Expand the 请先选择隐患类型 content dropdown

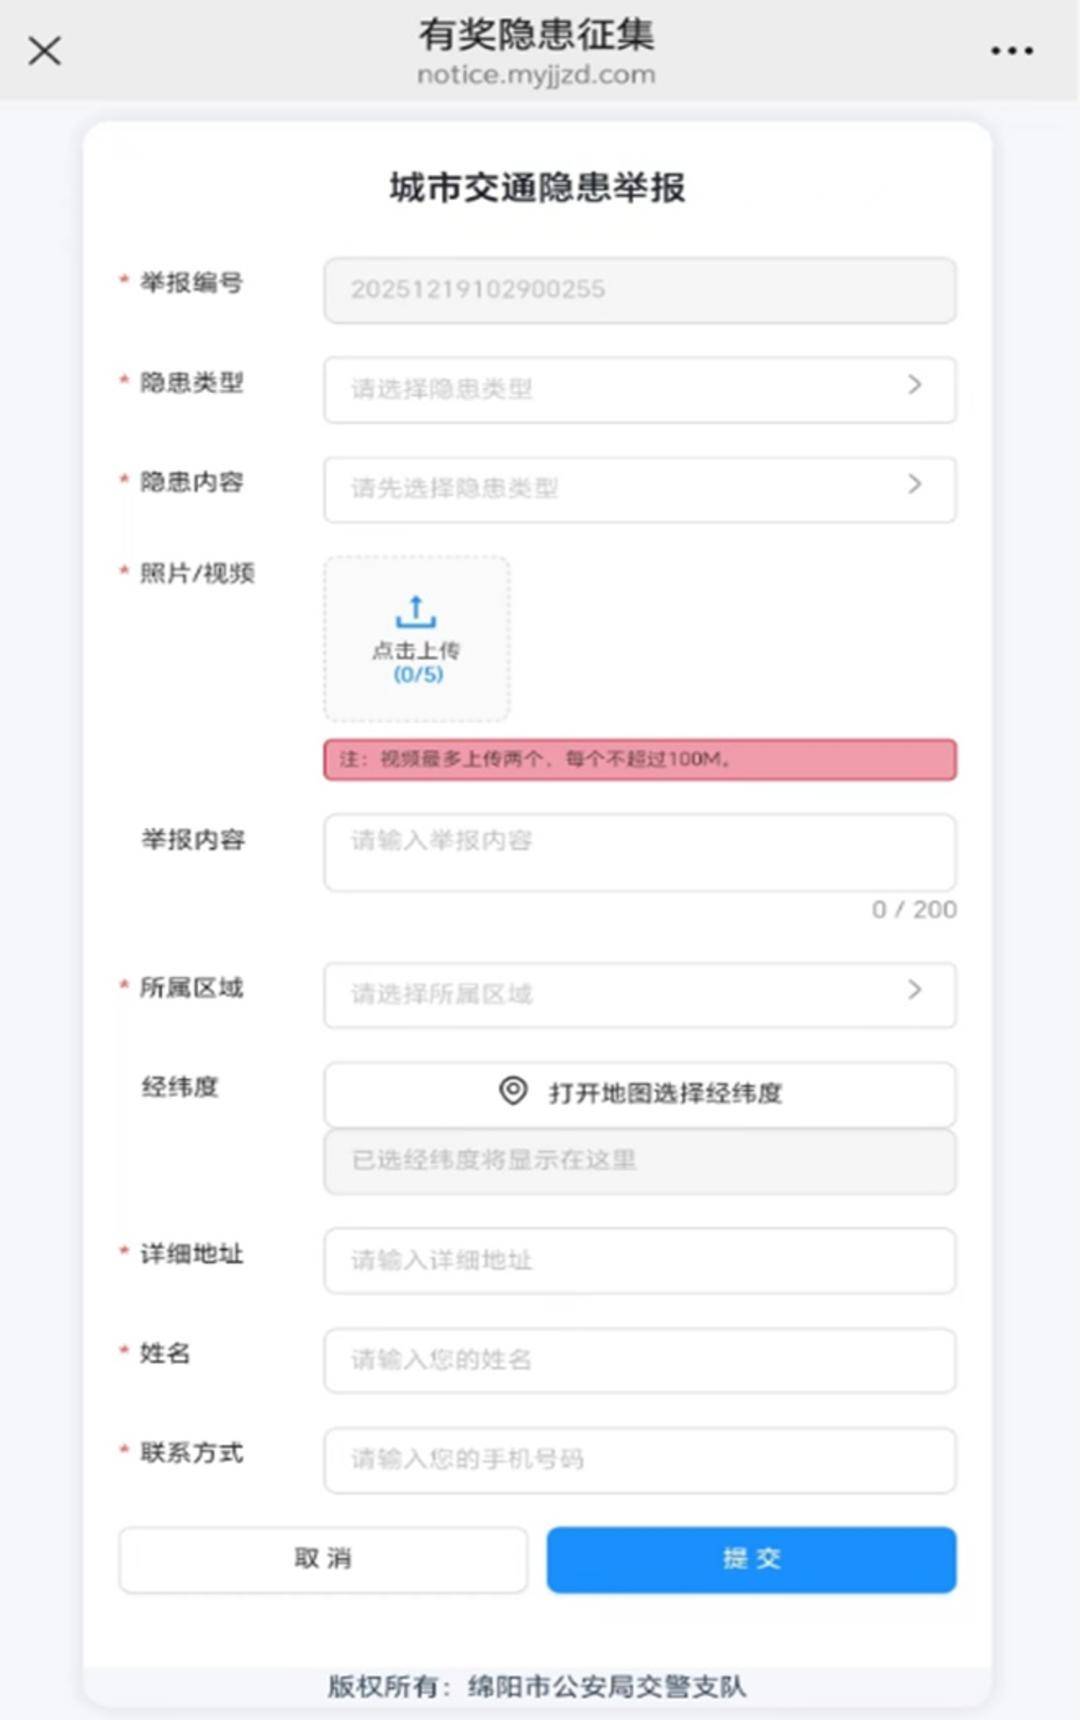coord(620,489)
